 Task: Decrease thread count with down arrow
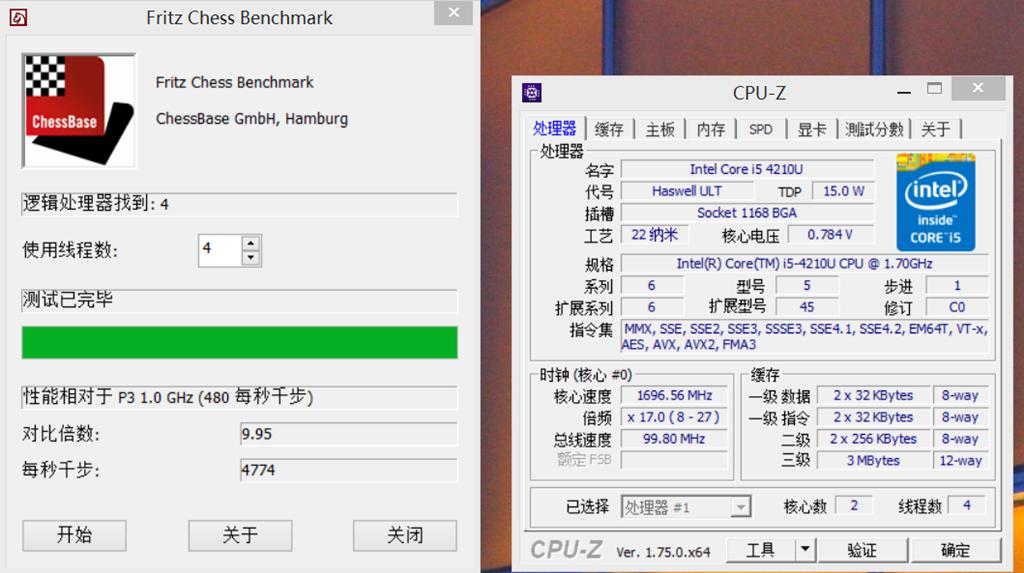point(251,258)
